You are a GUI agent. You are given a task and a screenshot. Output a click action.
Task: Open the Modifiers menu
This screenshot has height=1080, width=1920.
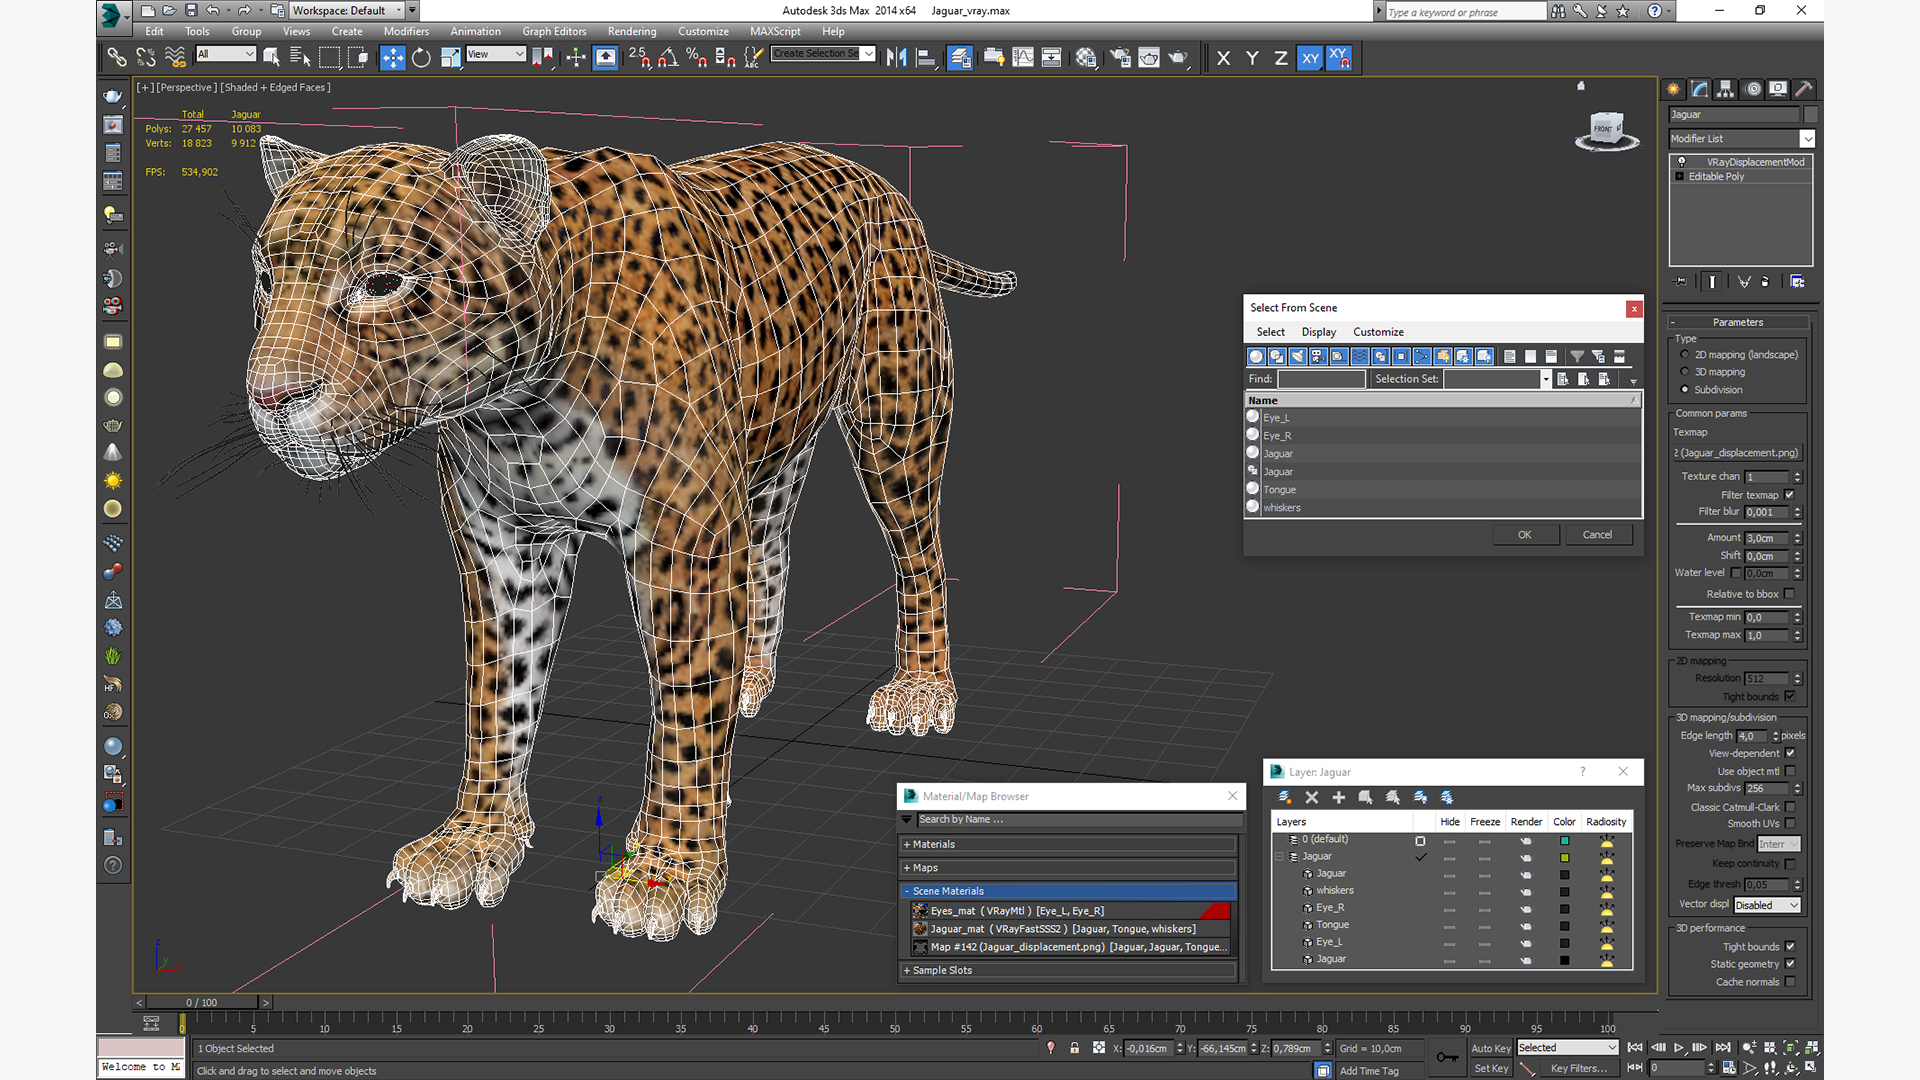tap(406, 32)
